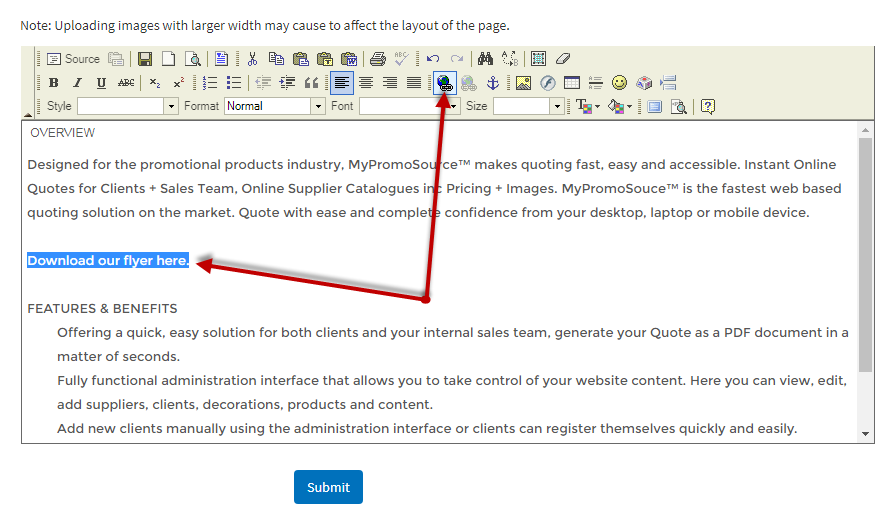894x517 pixels.
Task: Run the ABC spell check icon
Action: tap(401, 59)
